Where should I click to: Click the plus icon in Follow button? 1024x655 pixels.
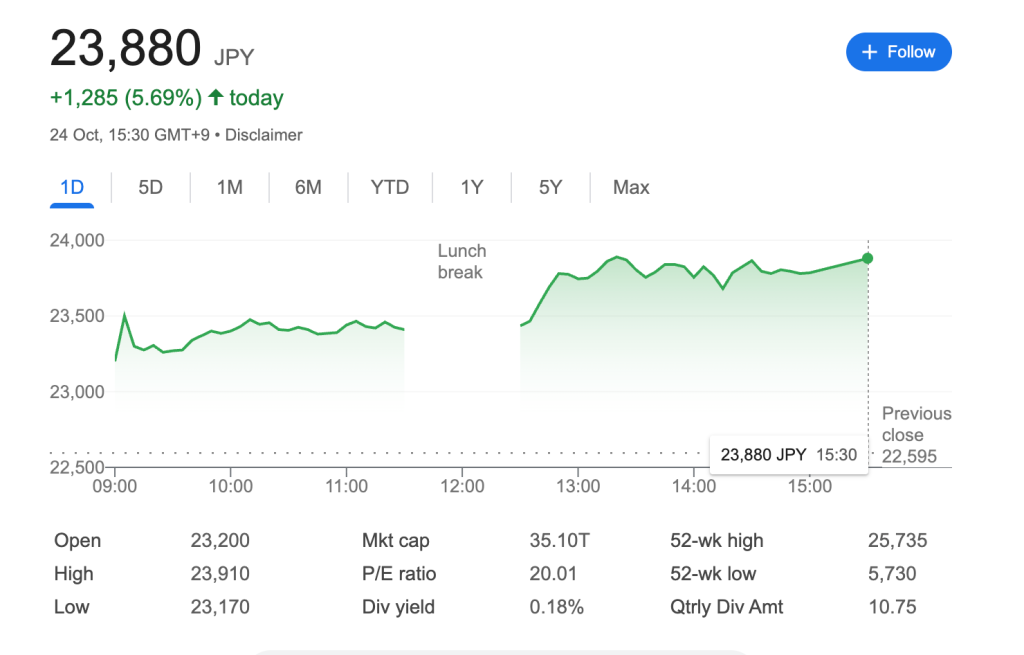[x=870, y=52]
